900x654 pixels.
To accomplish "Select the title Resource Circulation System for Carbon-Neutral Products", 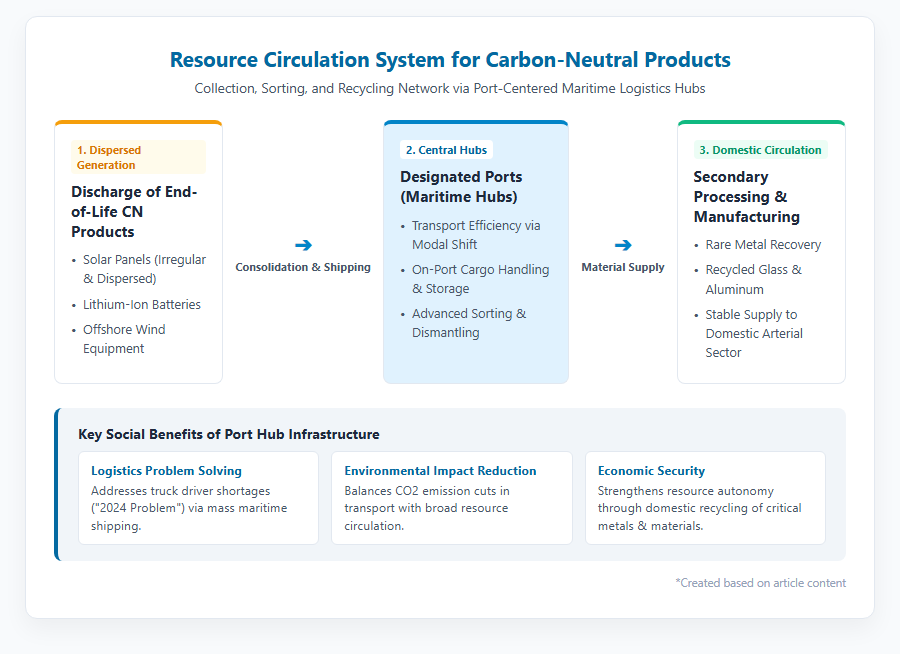I will [x=450, y=60].
